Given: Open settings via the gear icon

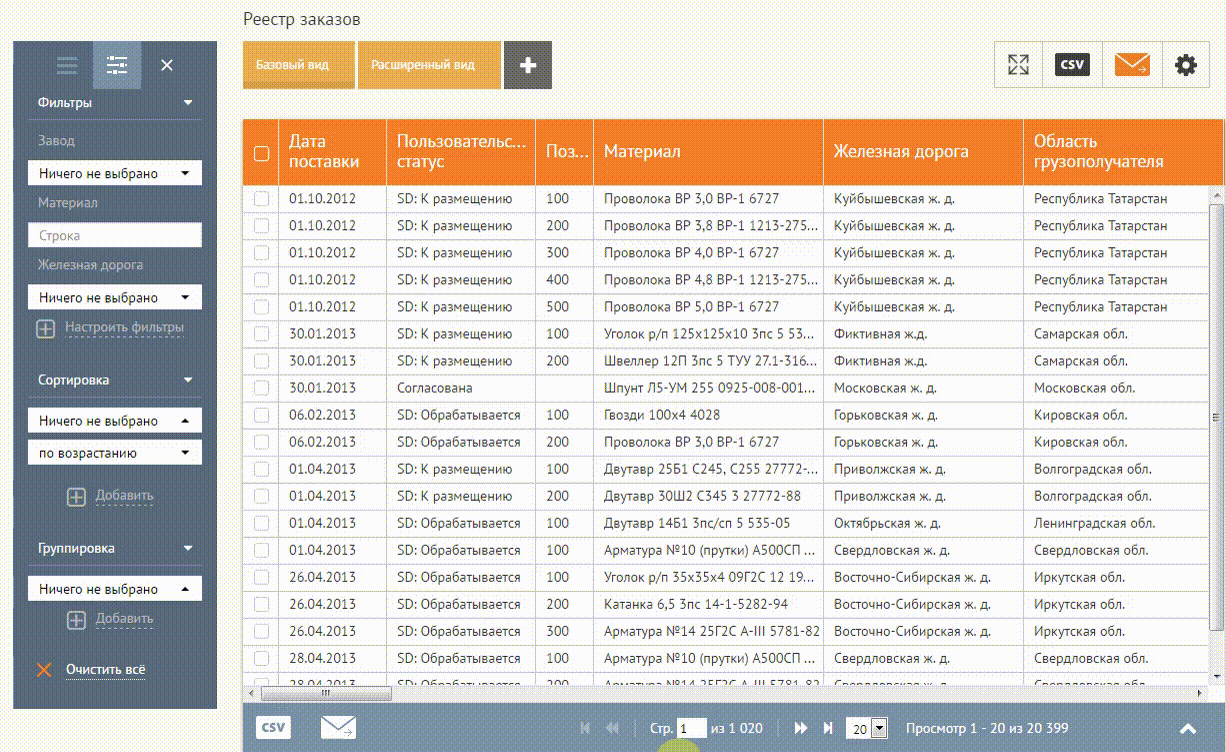Looking at the screenshot, I should pos(1185,65).
